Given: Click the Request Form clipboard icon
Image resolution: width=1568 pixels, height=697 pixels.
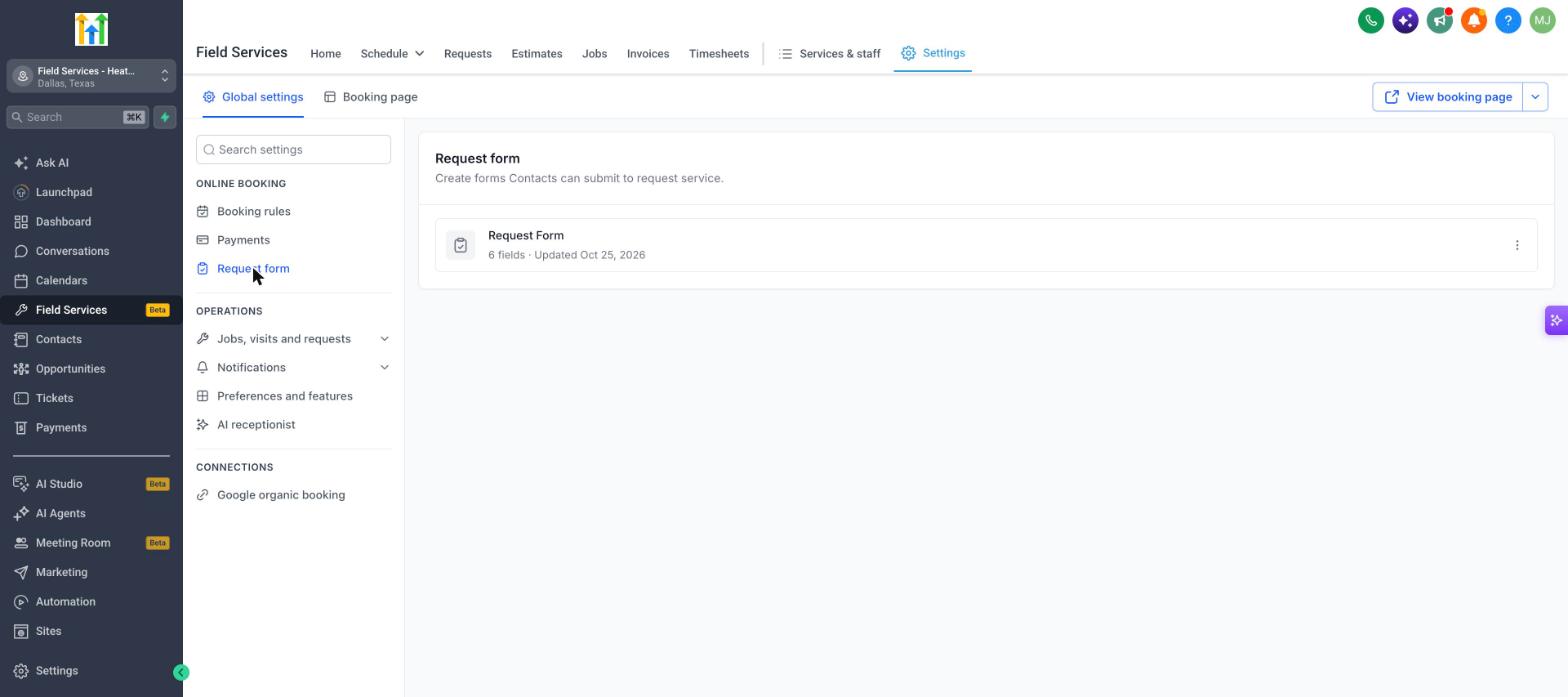Looking at the screenshot, I should [x=460, y=245].
